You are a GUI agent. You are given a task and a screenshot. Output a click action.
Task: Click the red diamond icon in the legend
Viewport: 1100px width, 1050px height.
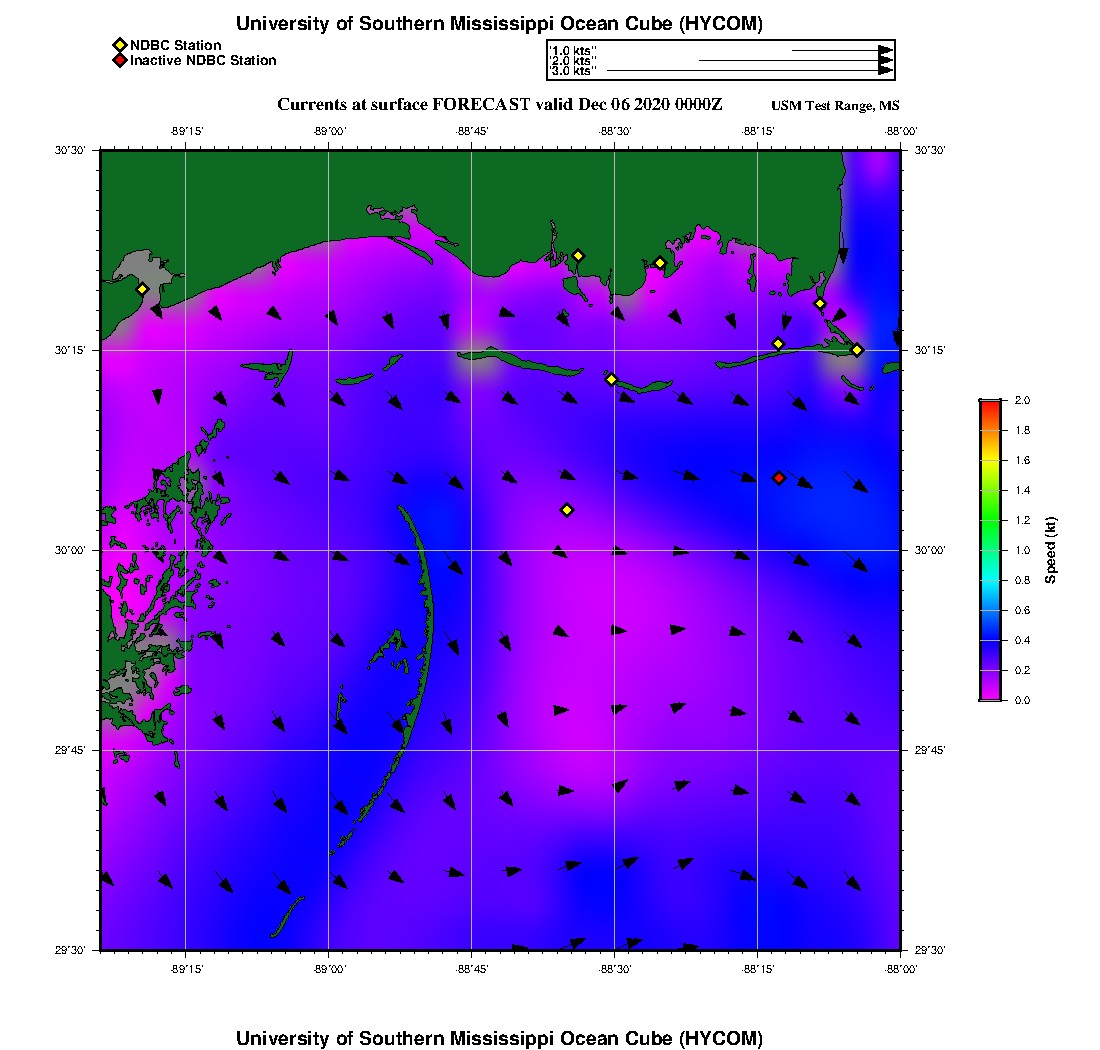point(120,60)
